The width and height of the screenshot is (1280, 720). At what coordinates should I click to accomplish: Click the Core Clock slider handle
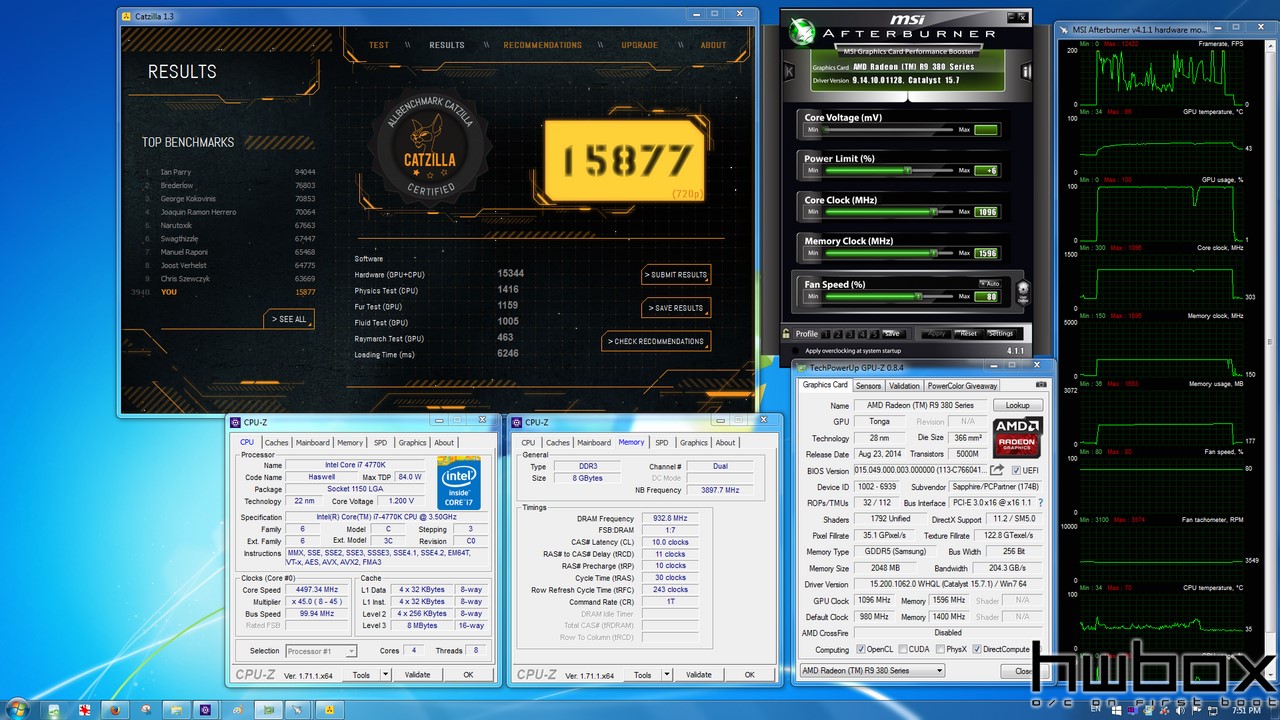tap(934, 212)
